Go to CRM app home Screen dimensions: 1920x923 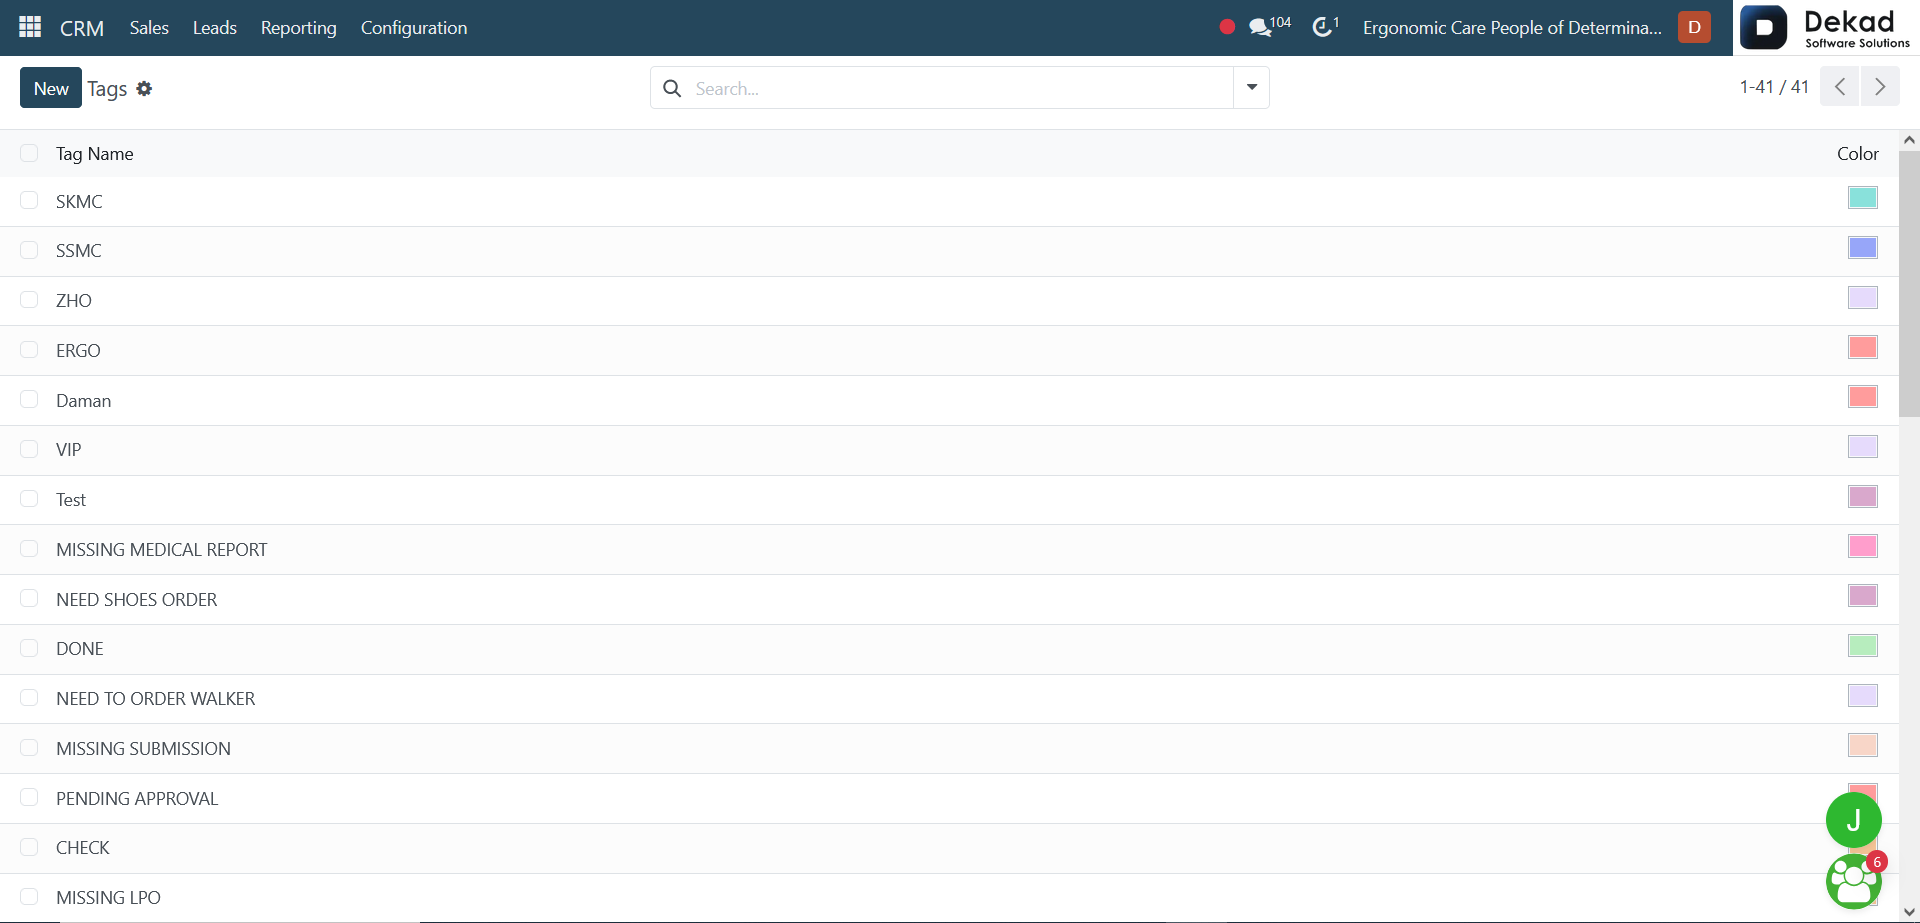pyautogui.click(x=82, y=28)
